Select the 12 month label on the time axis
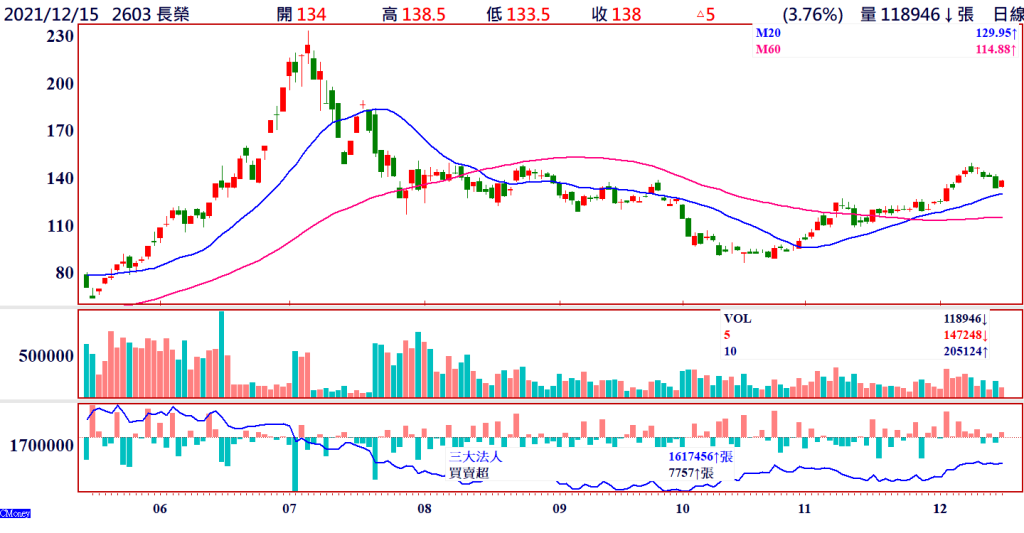 coord(939,509)
